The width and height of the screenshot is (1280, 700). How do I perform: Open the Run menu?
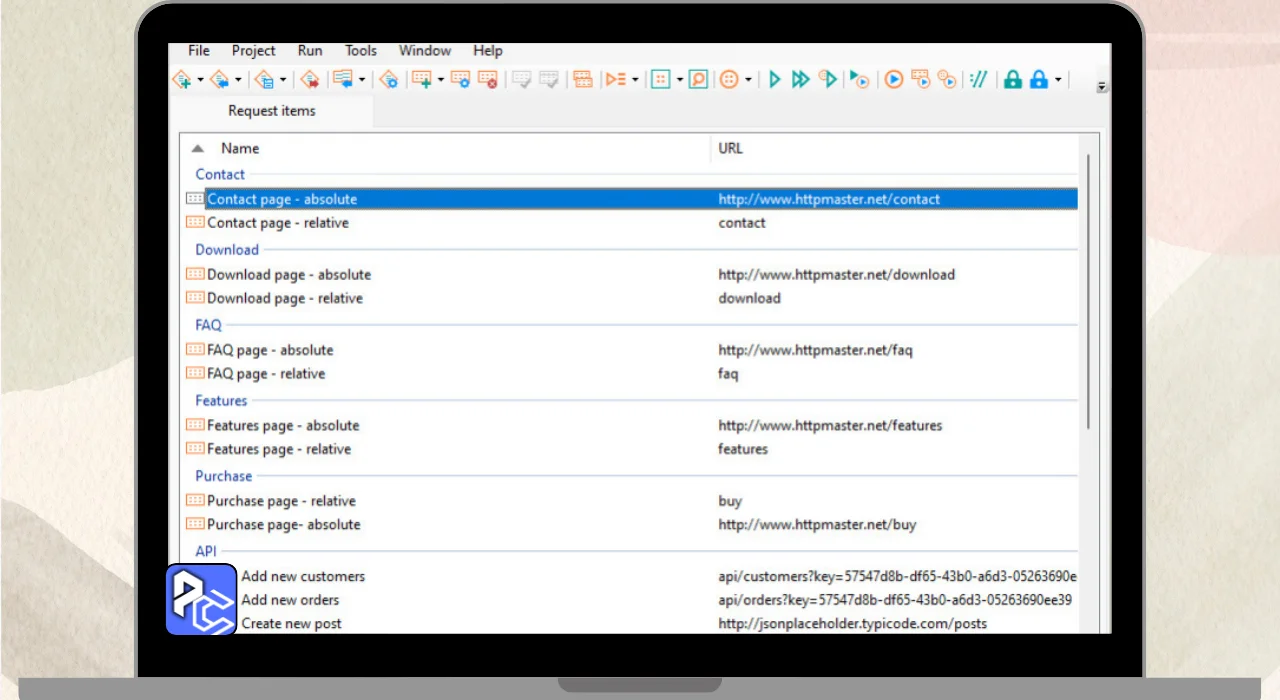click(310, 51)
